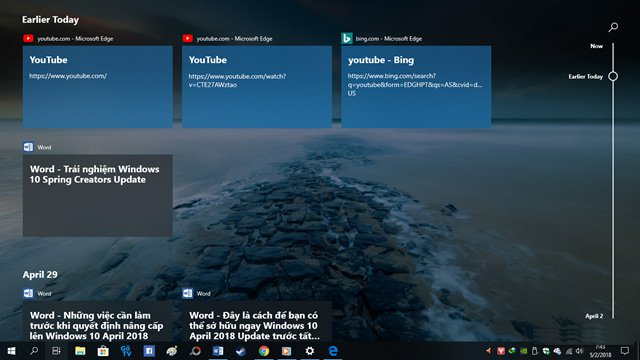This screenshot has height=360, width=640.
Task: Open Word Trải nghiệm Windows 10 document card
Action: [x=98, y=196]
